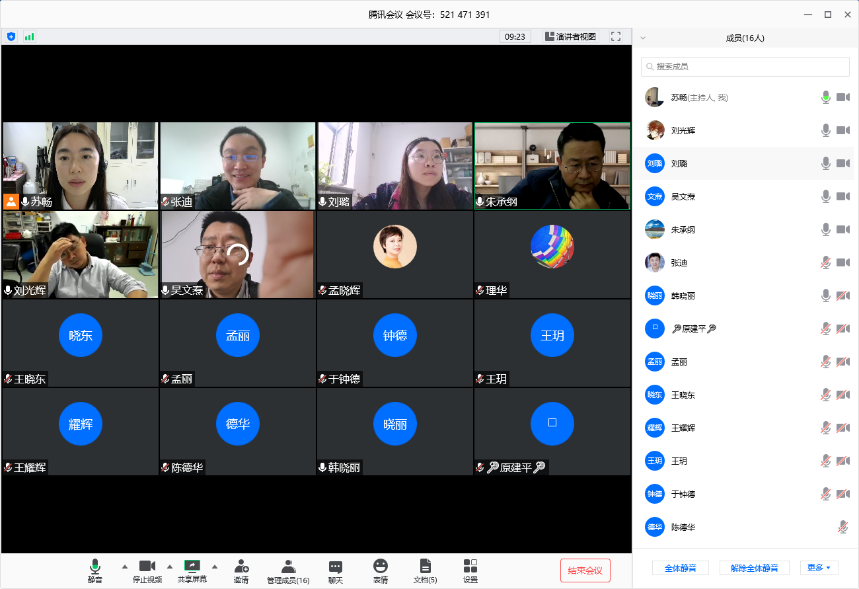Click the green network signal icon
This screenshot has width=859, height=589.
pyautogui.click(x=29, y=36)
